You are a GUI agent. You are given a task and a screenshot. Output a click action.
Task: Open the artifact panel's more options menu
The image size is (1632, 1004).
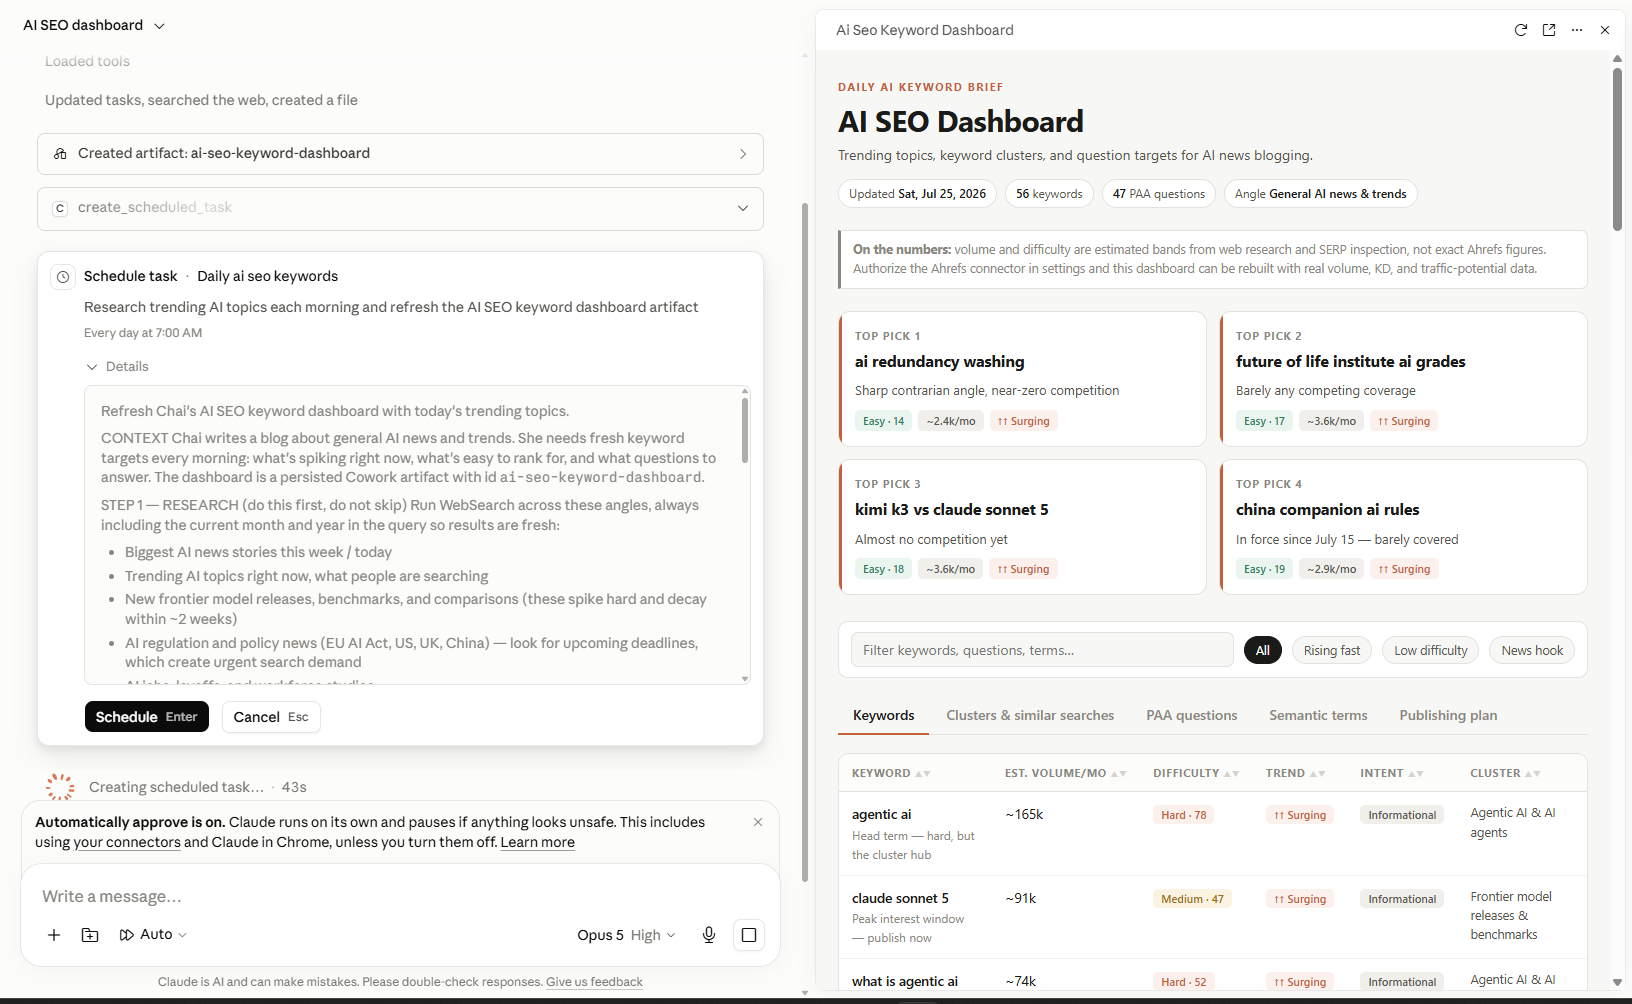(x=1577, y=30)
